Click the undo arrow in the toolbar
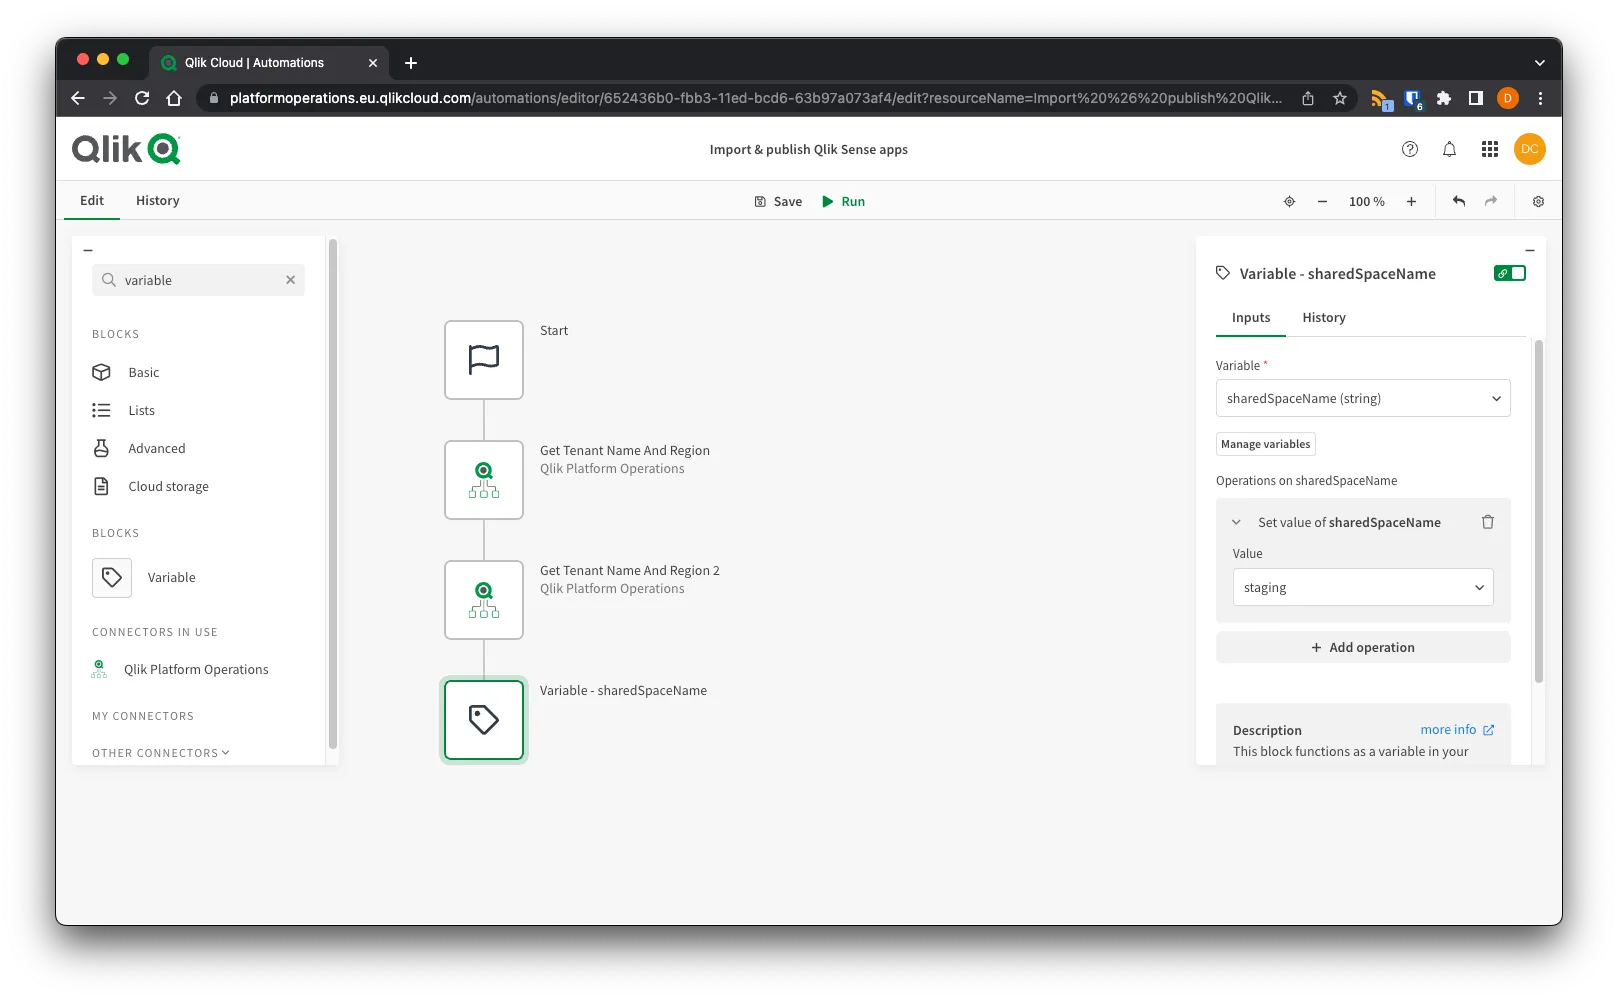The width and height of the screenshot is (1618, 999). tap(1458, 201)
